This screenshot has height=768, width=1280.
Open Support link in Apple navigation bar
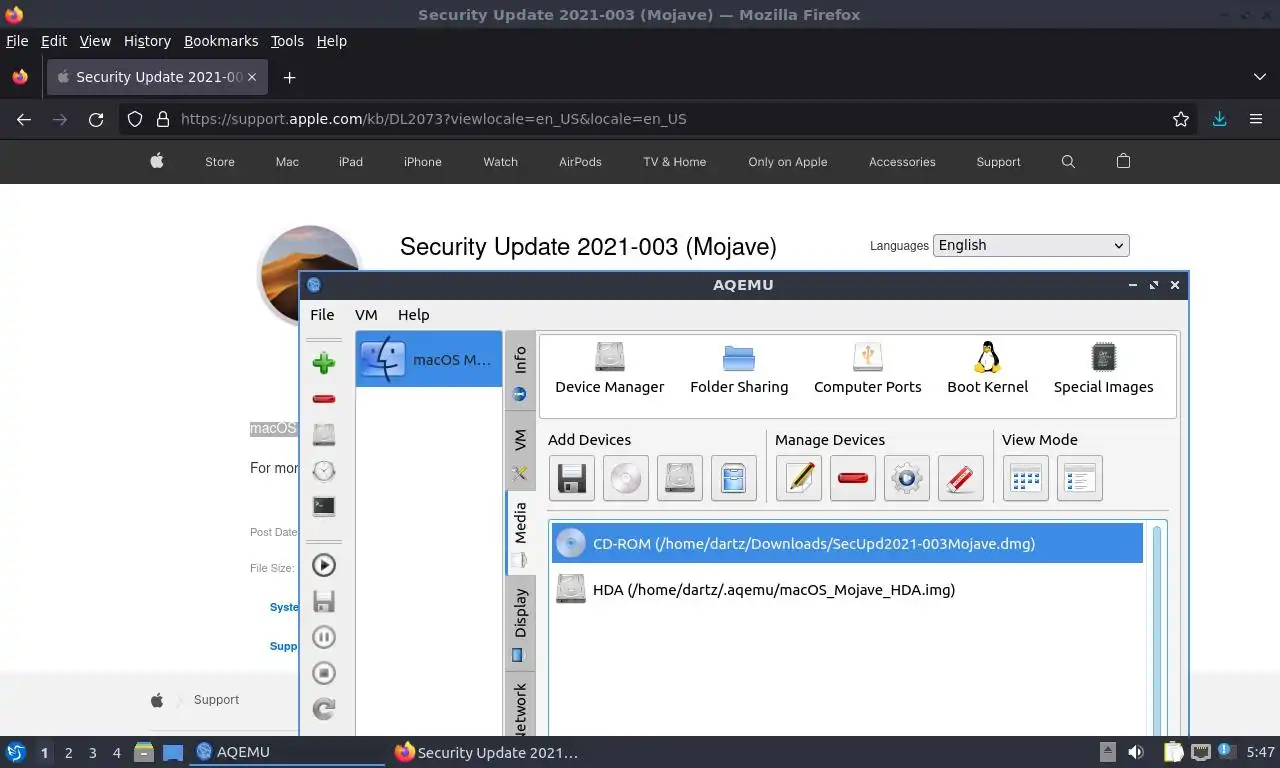click(x=998, y=162)
